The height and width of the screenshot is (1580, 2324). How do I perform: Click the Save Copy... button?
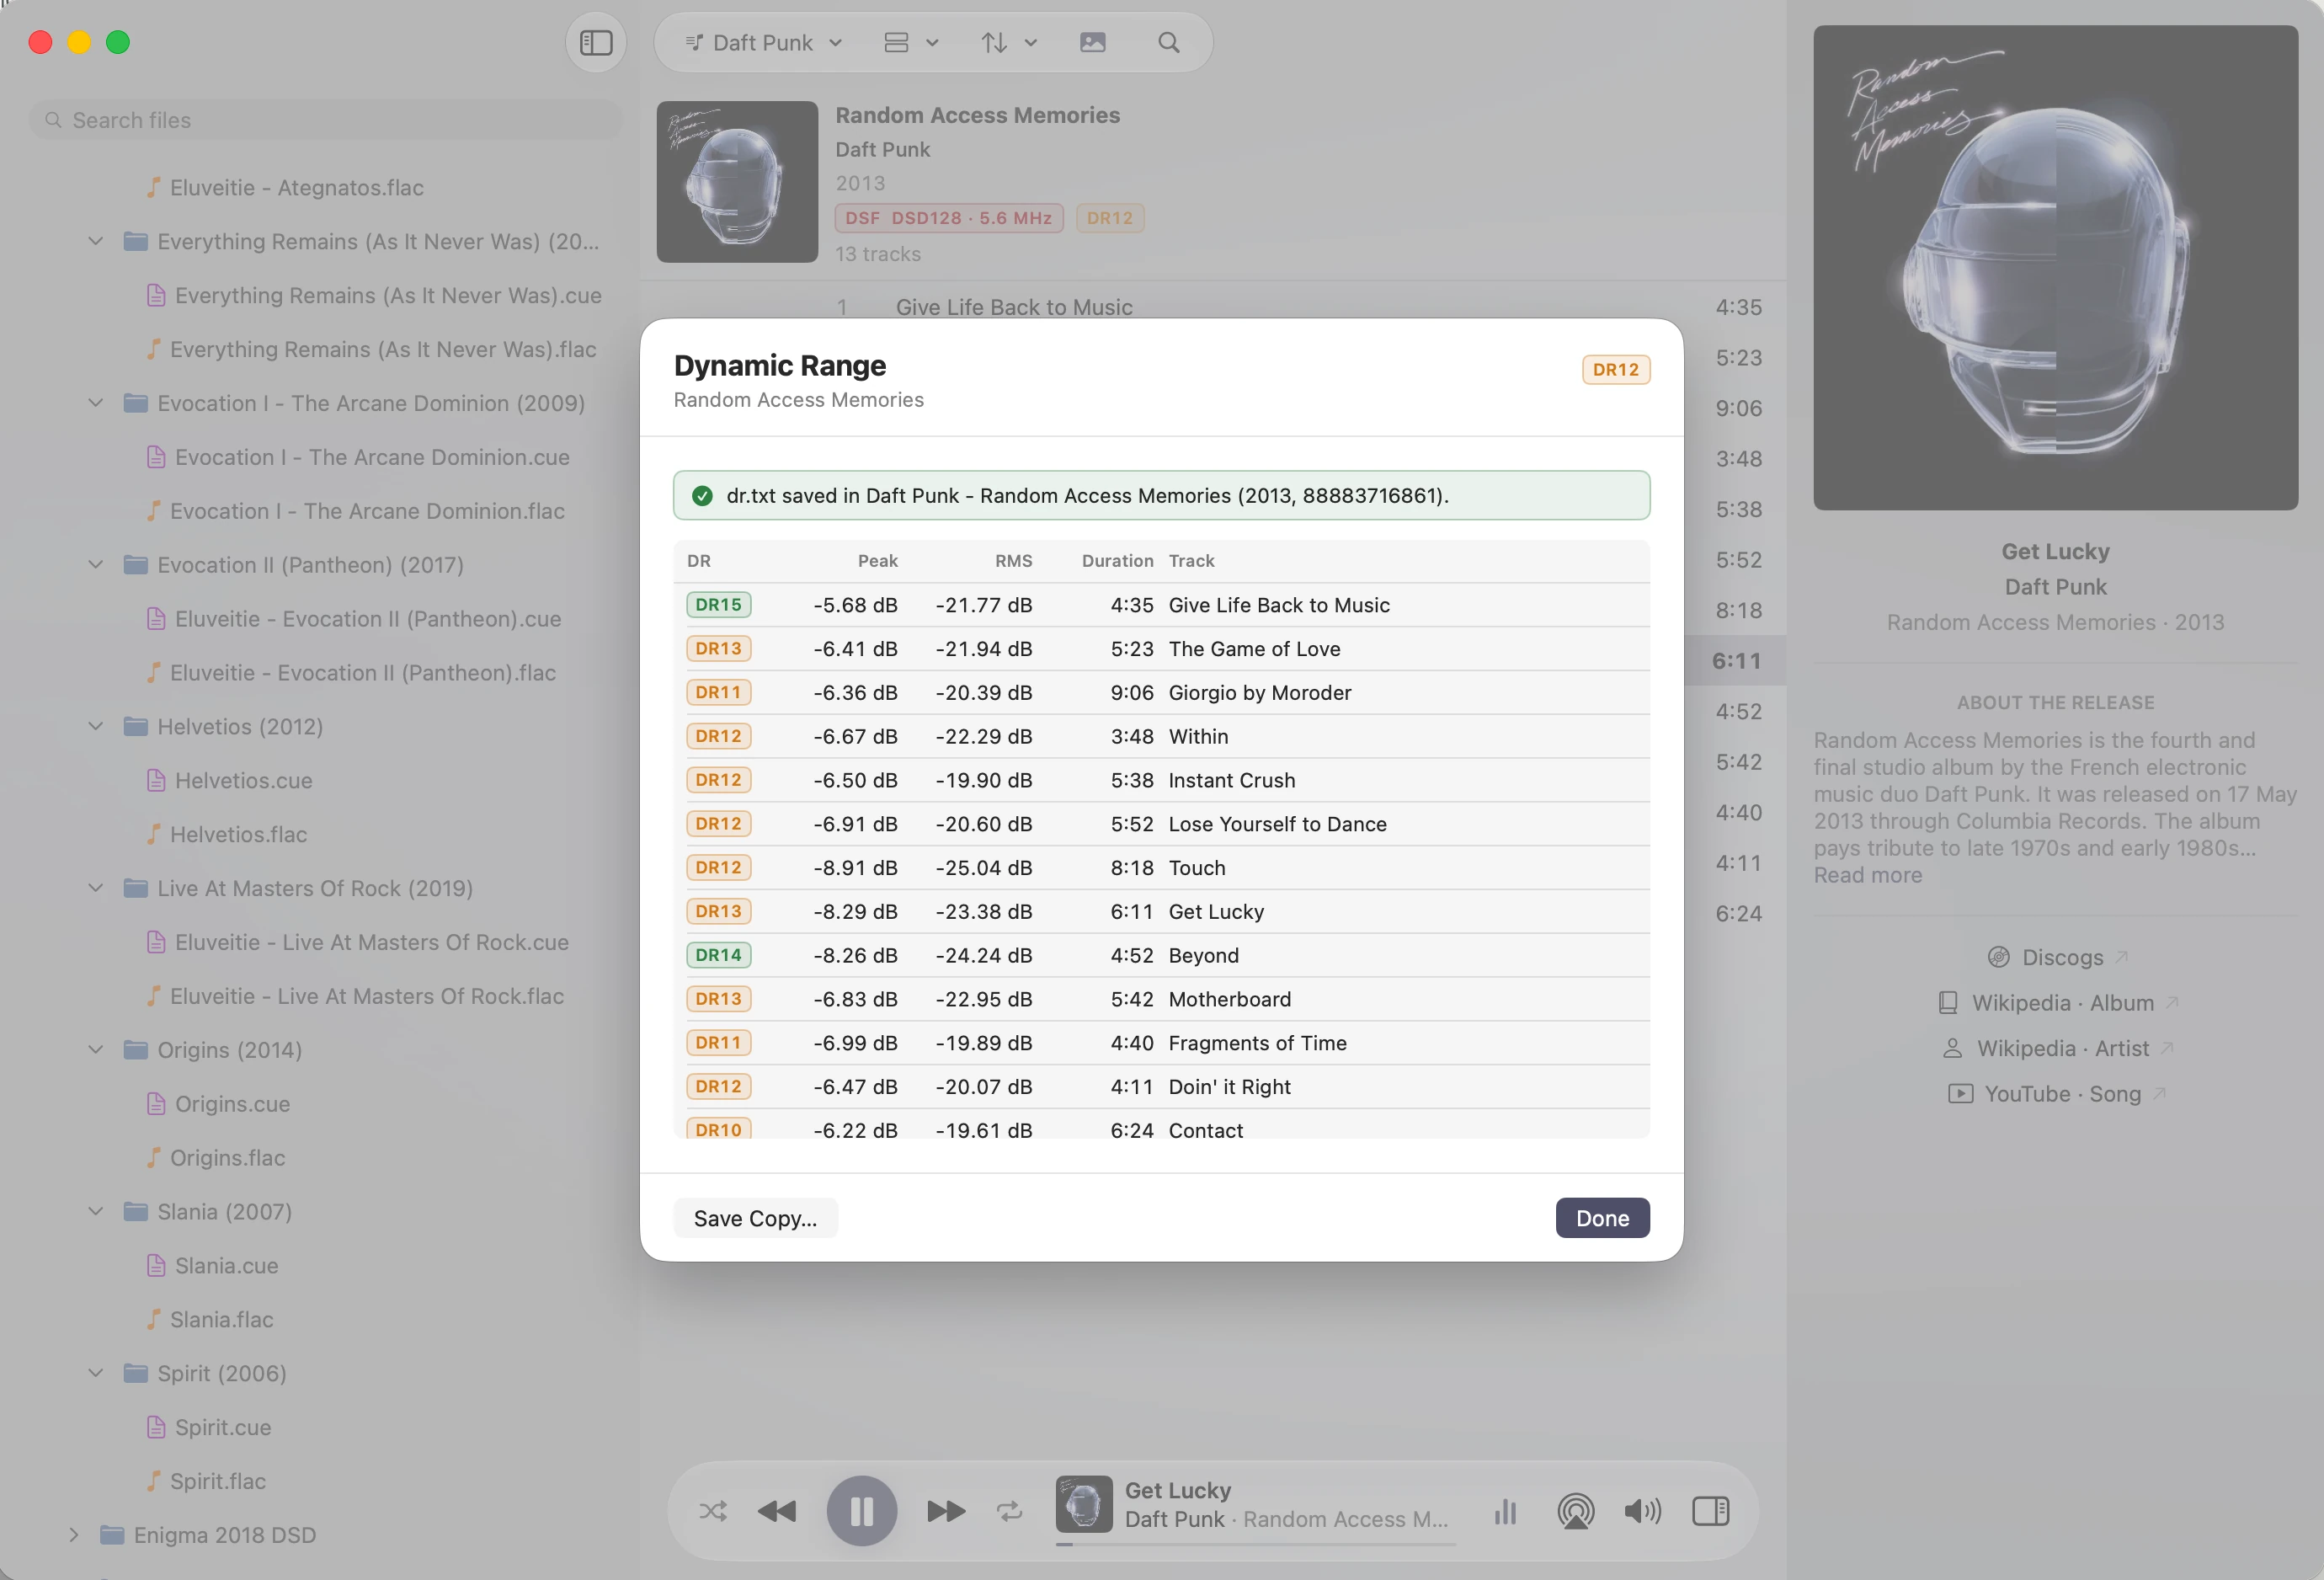755,1218
